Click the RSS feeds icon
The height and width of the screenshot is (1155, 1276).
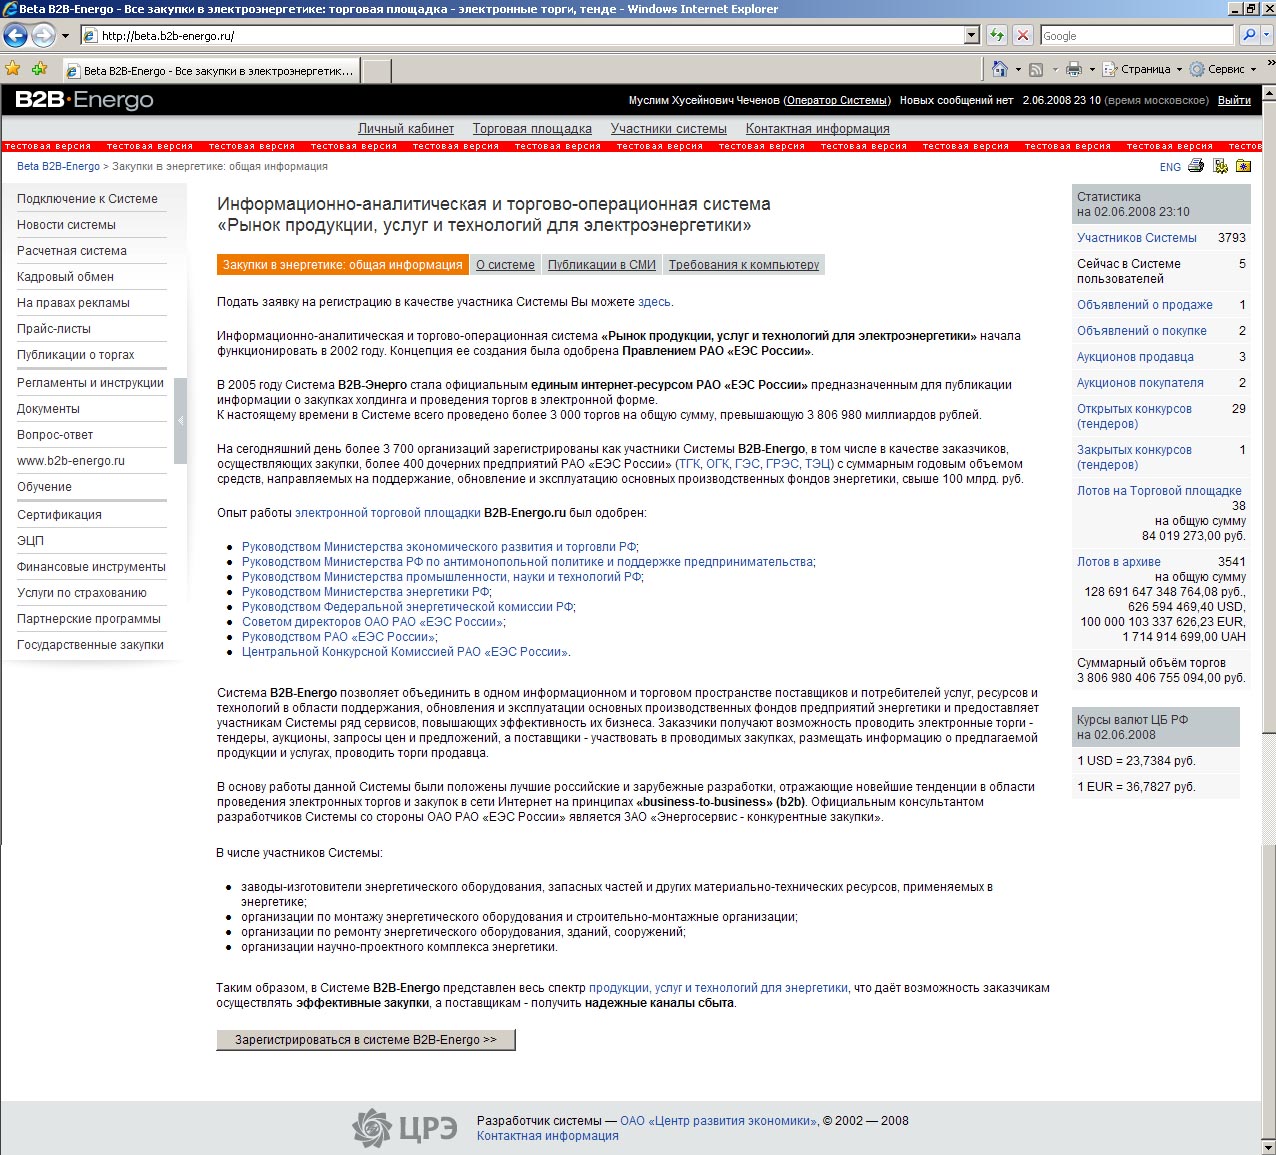1036,70
